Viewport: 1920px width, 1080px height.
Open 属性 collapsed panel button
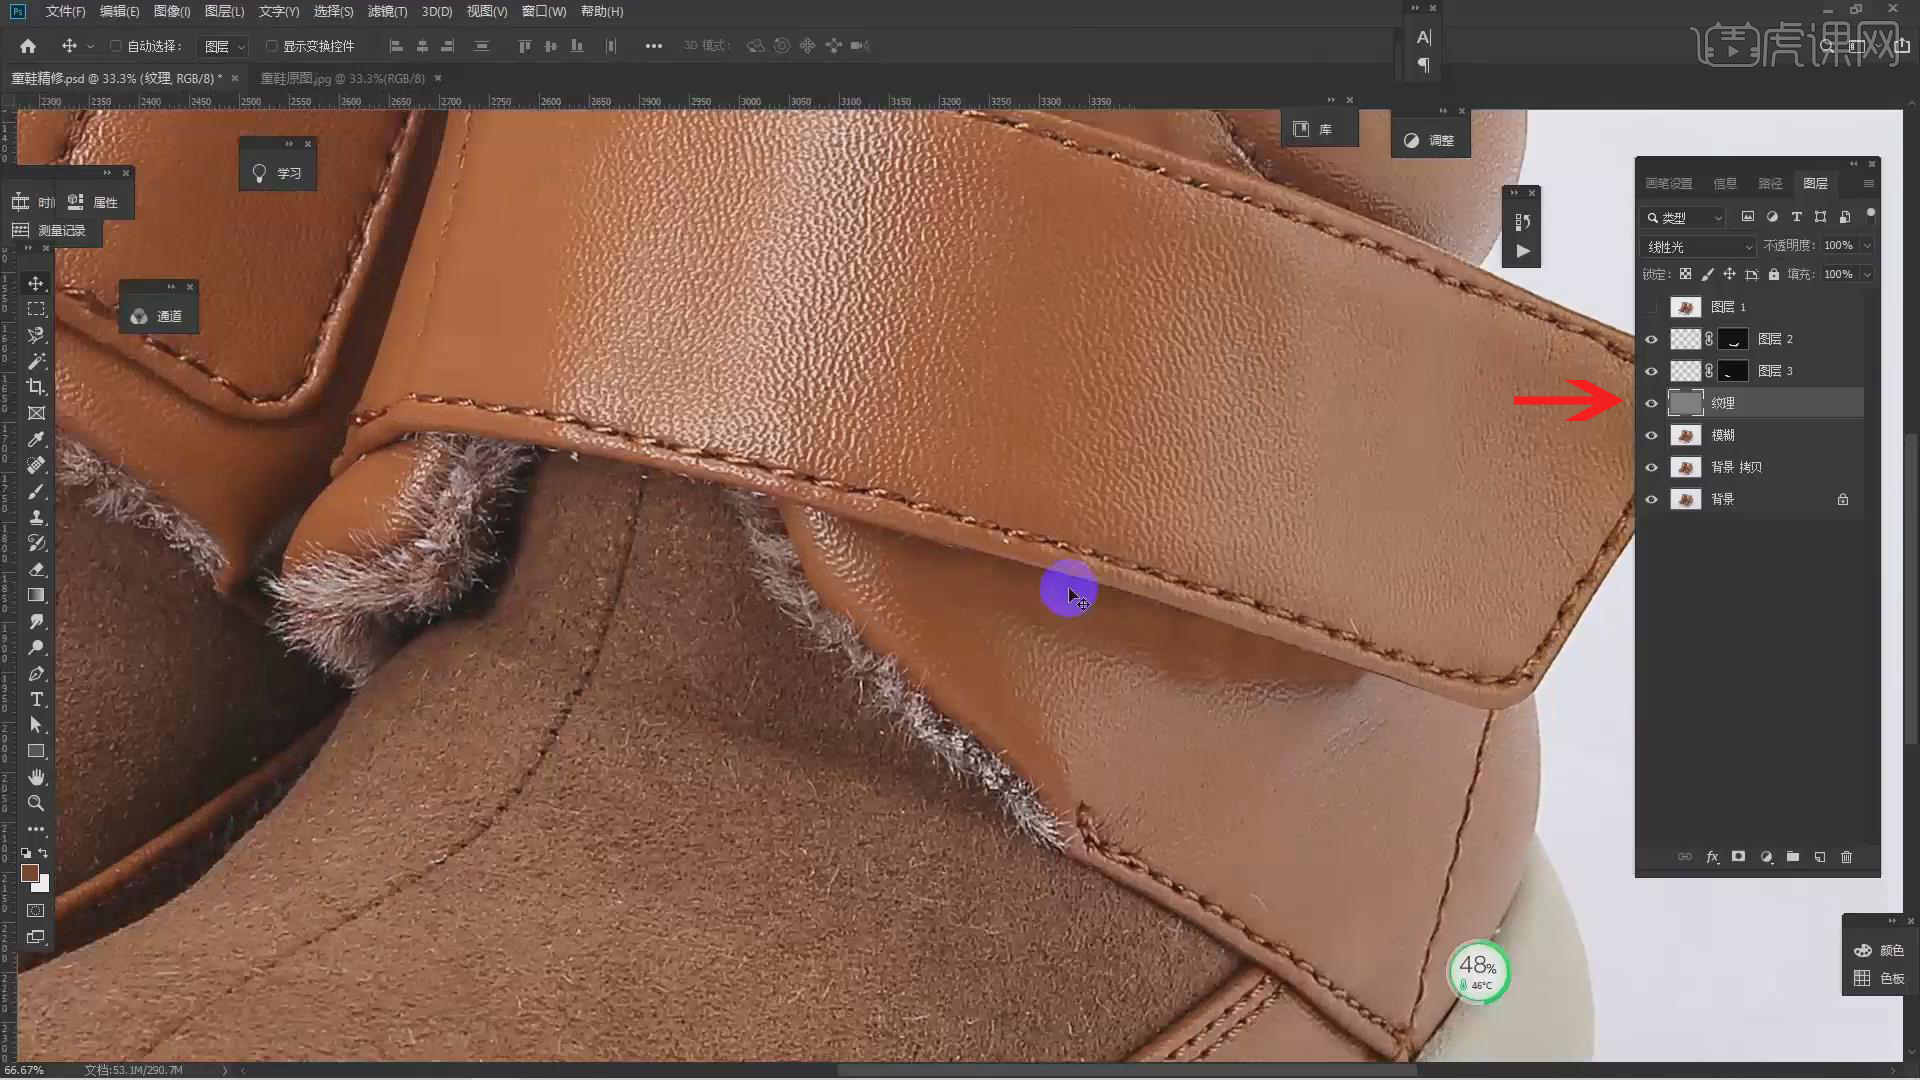tap(94, 202)
